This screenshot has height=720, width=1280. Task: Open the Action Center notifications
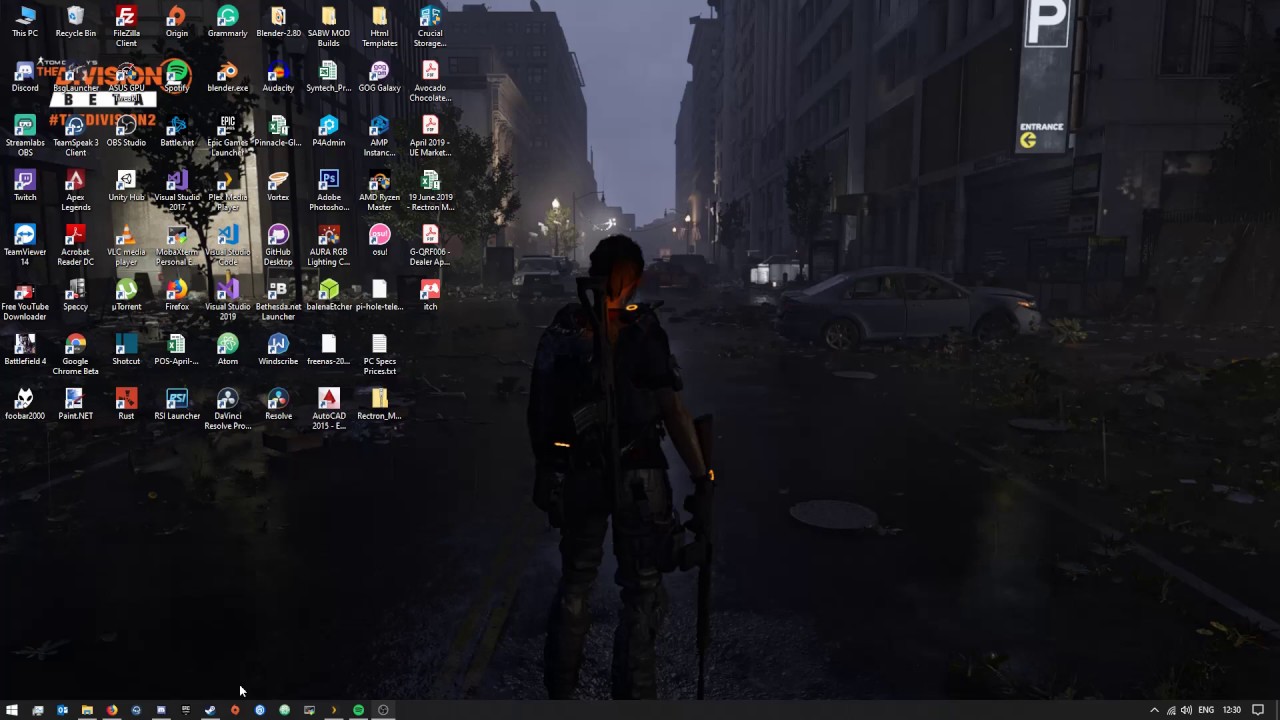click(1258, 710)
